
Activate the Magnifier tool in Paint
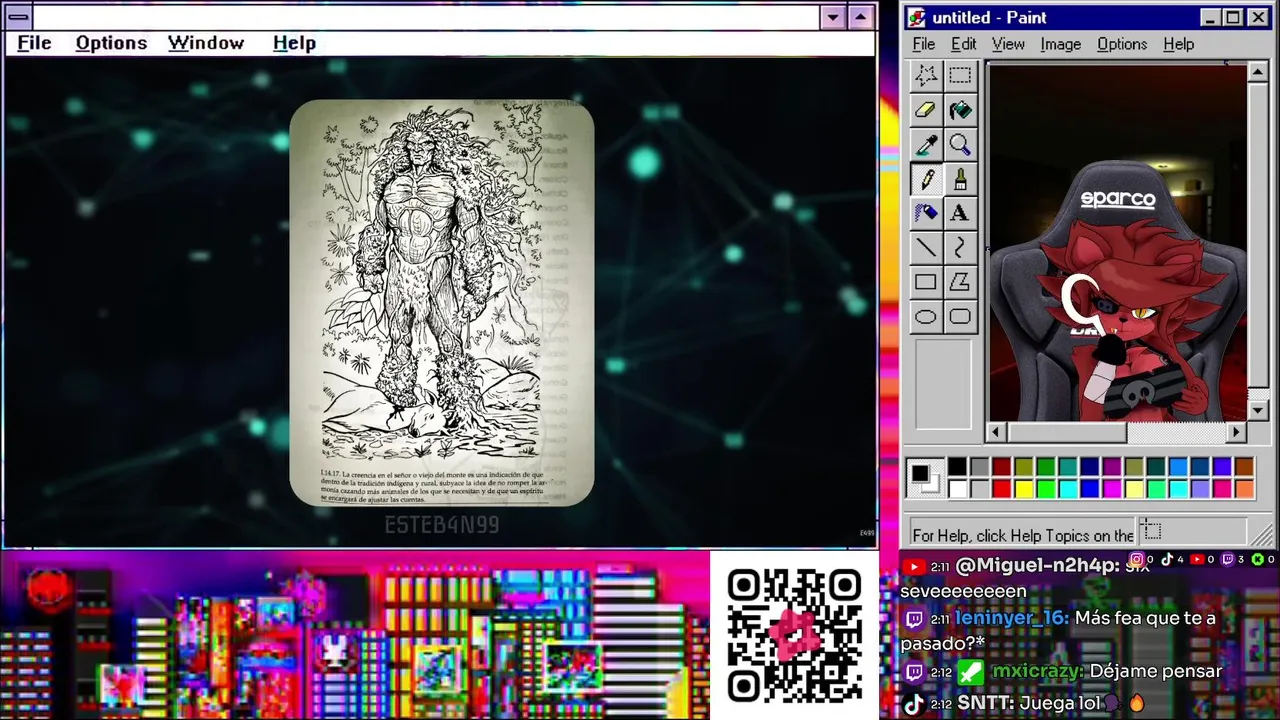point(960,145)
